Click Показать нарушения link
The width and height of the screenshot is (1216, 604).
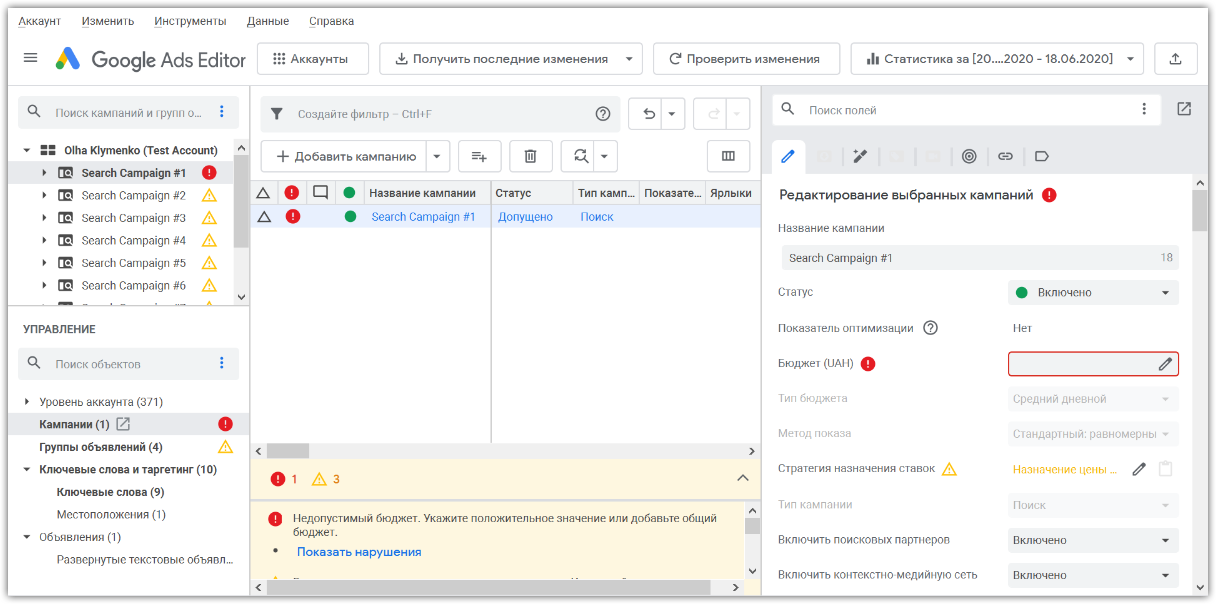pos(359,552)
